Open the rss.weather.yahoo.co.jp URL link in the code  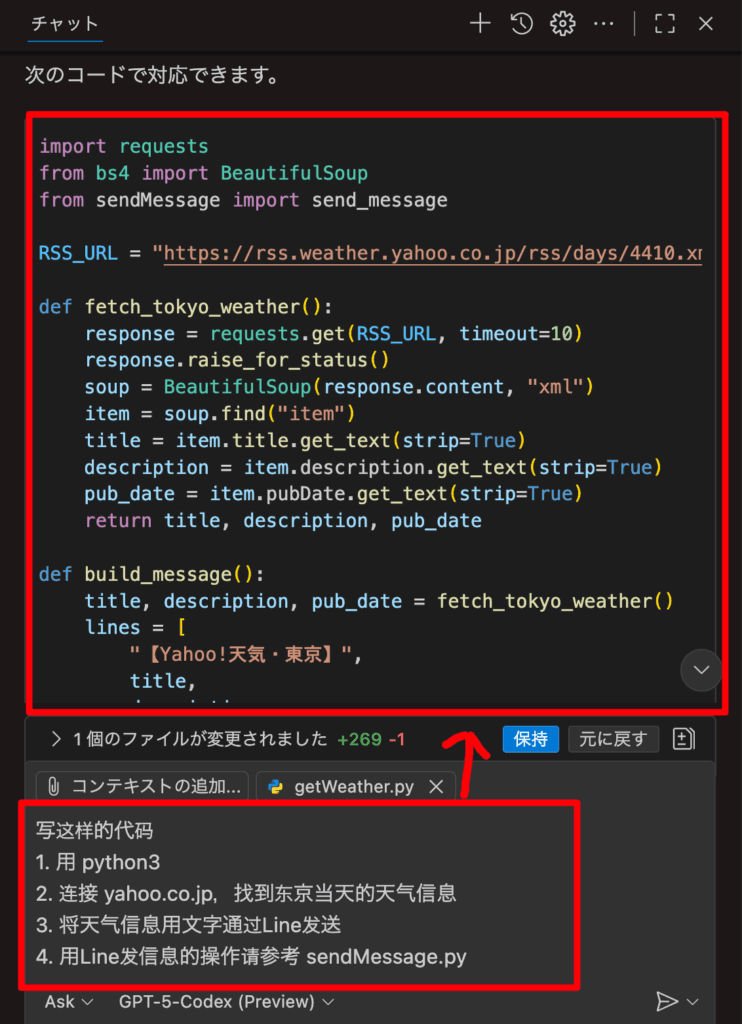pyautogui.click(x=432, y=254)
